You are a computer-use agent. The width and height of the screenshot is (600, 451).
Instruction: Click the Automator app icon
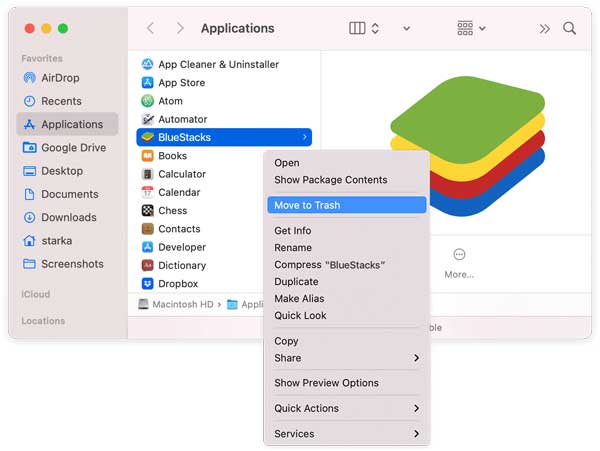click(147, 119)
